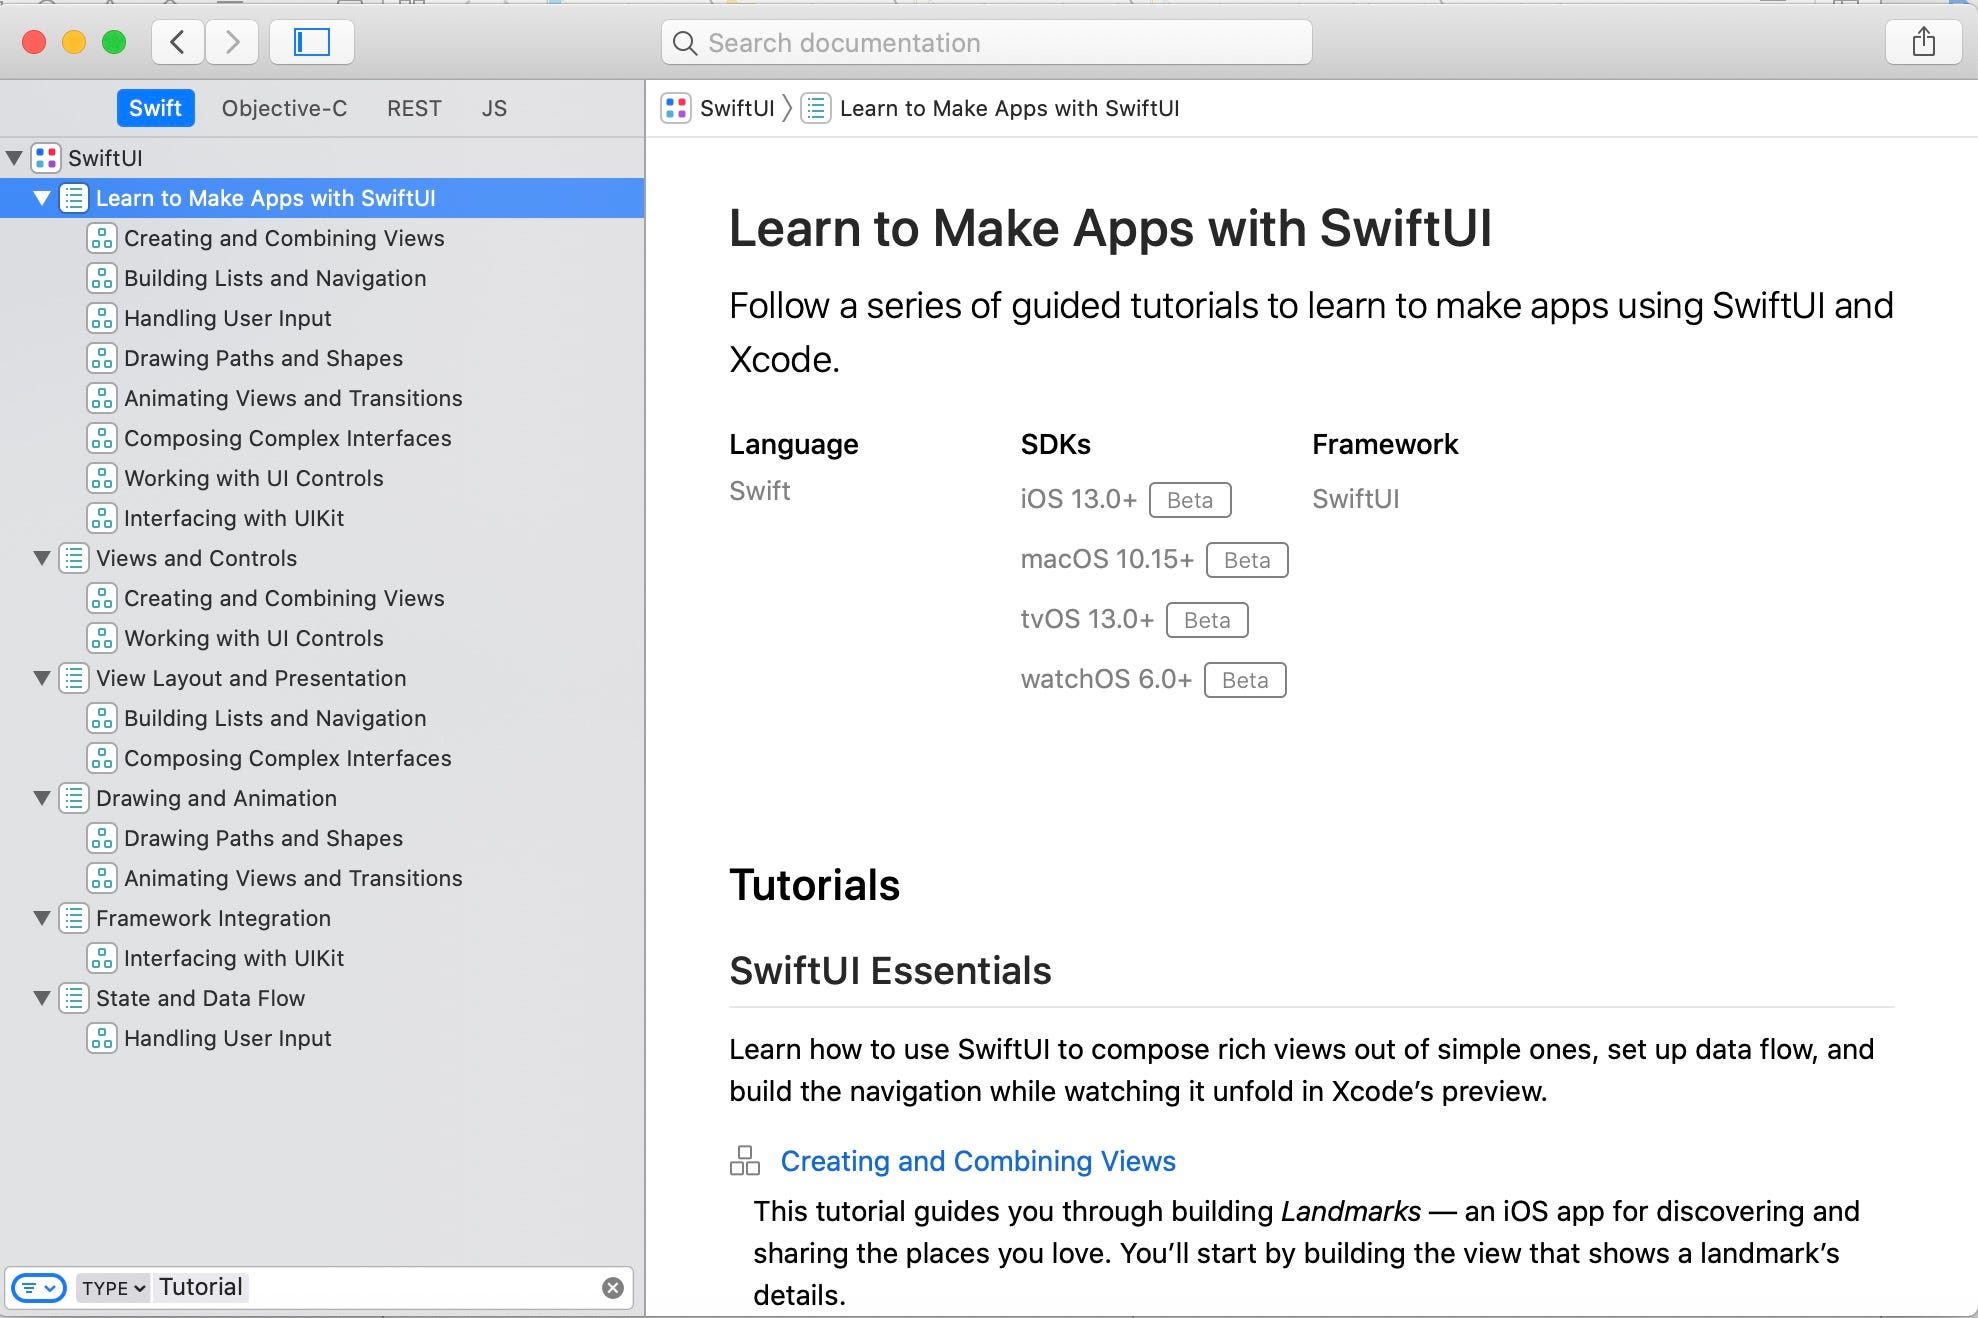Click the Beta badge next to tvOS 13.0+
Image resolution: width=1978 pixels, height=1318 pixels.
(x=1207, y=620)
